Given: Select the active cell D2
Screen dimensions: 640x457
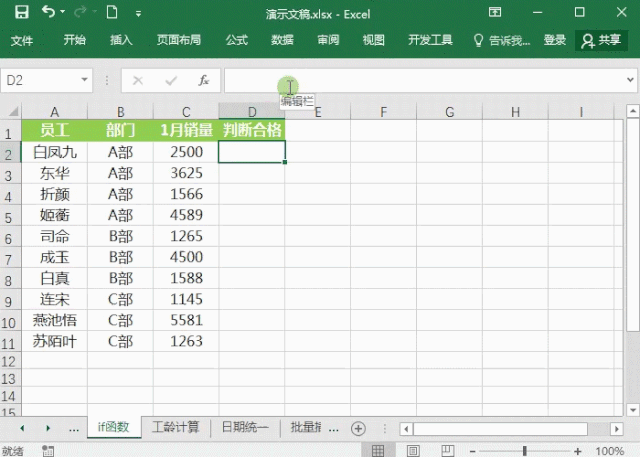Looking at the screenshot, I should tap(252, 152).
